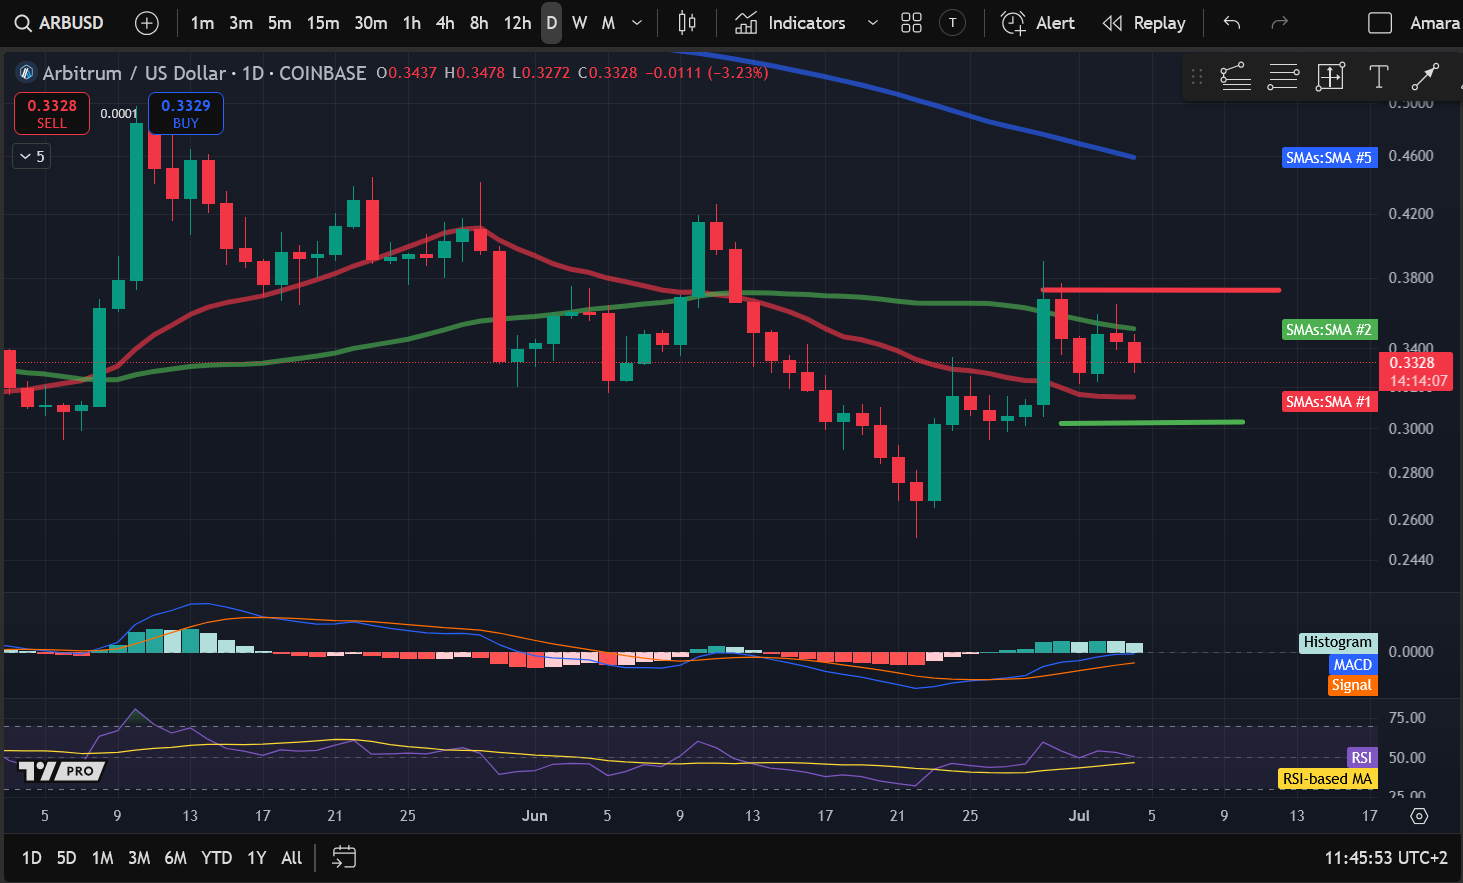Select the horizontal lines drawing tool
The image size is (1463, 883).
[x=1283, y=76]
